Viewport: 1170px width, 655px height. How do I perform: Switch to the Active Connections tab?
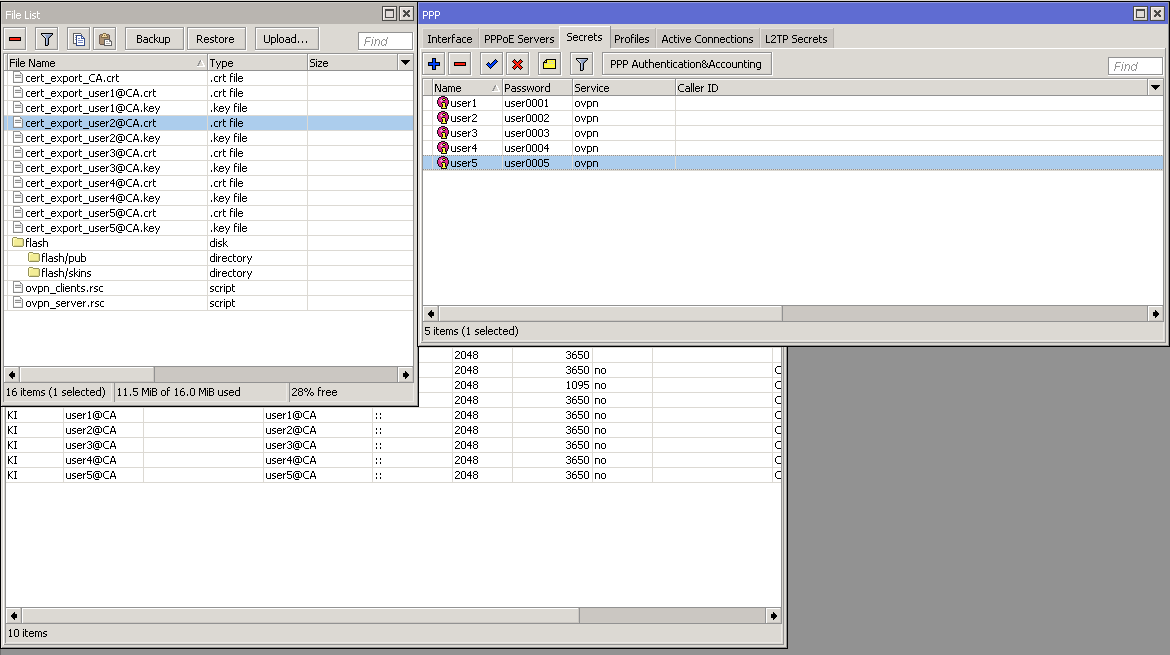707,38
